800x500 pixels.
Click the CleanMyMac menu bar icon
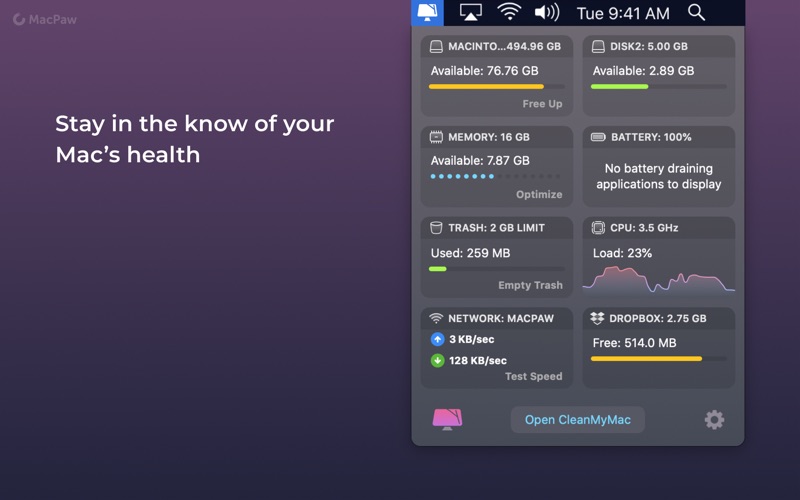(x=427, y=12)
